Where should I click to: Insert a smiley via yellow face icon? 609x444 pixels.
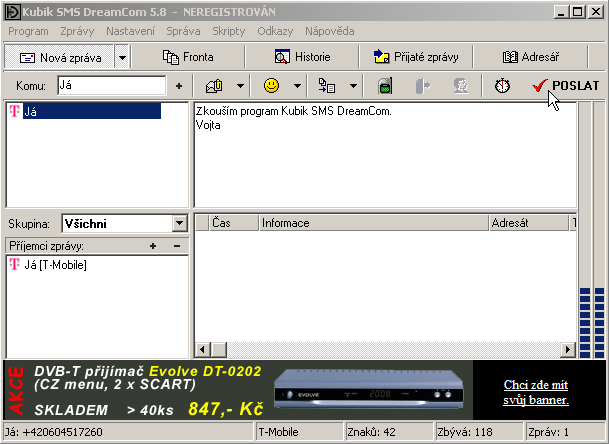(x=271, y=85)
